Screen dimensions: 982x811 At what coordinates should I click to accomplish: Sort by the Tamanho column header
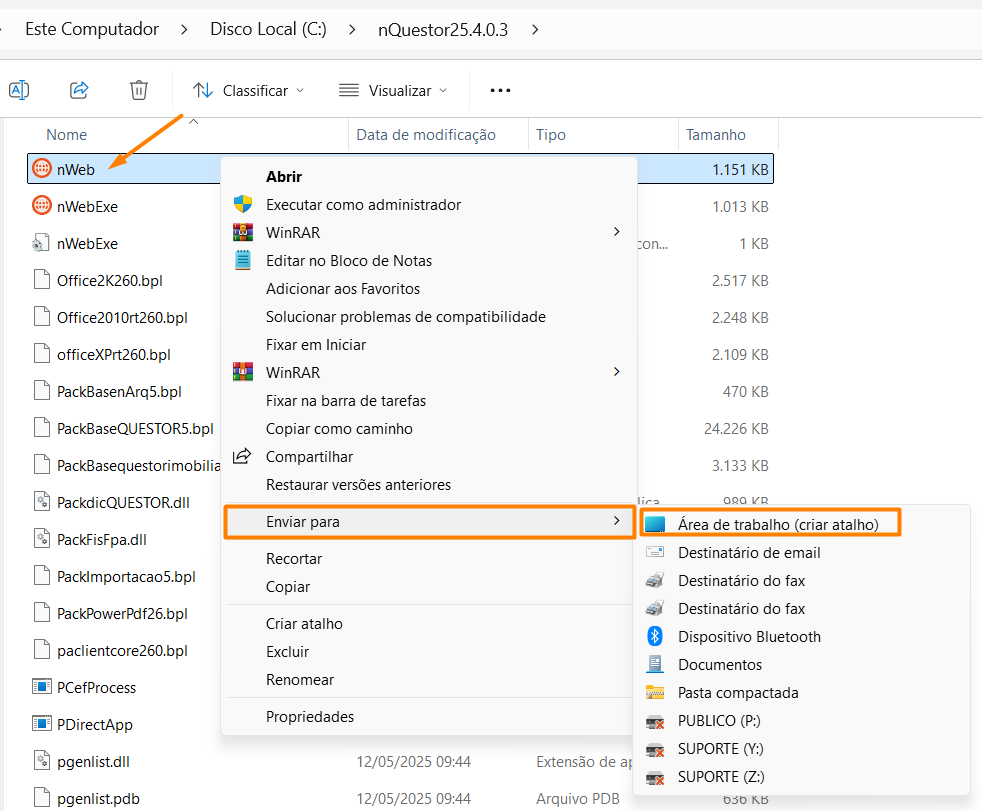coord(715,134)
